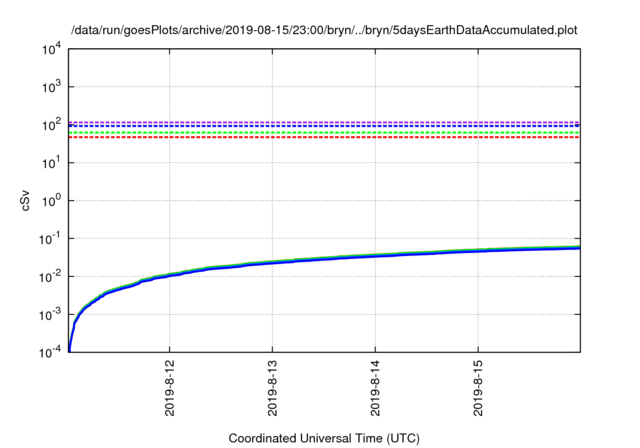This screenshot has width=640, height=448.
Task: Click the 2019-8-15 date tick label
Action: point(478,388)
